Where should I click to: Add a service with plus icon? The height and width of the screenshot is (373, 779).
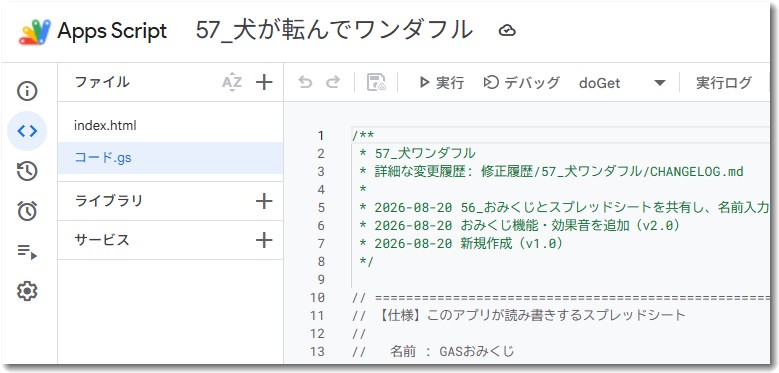264,240
